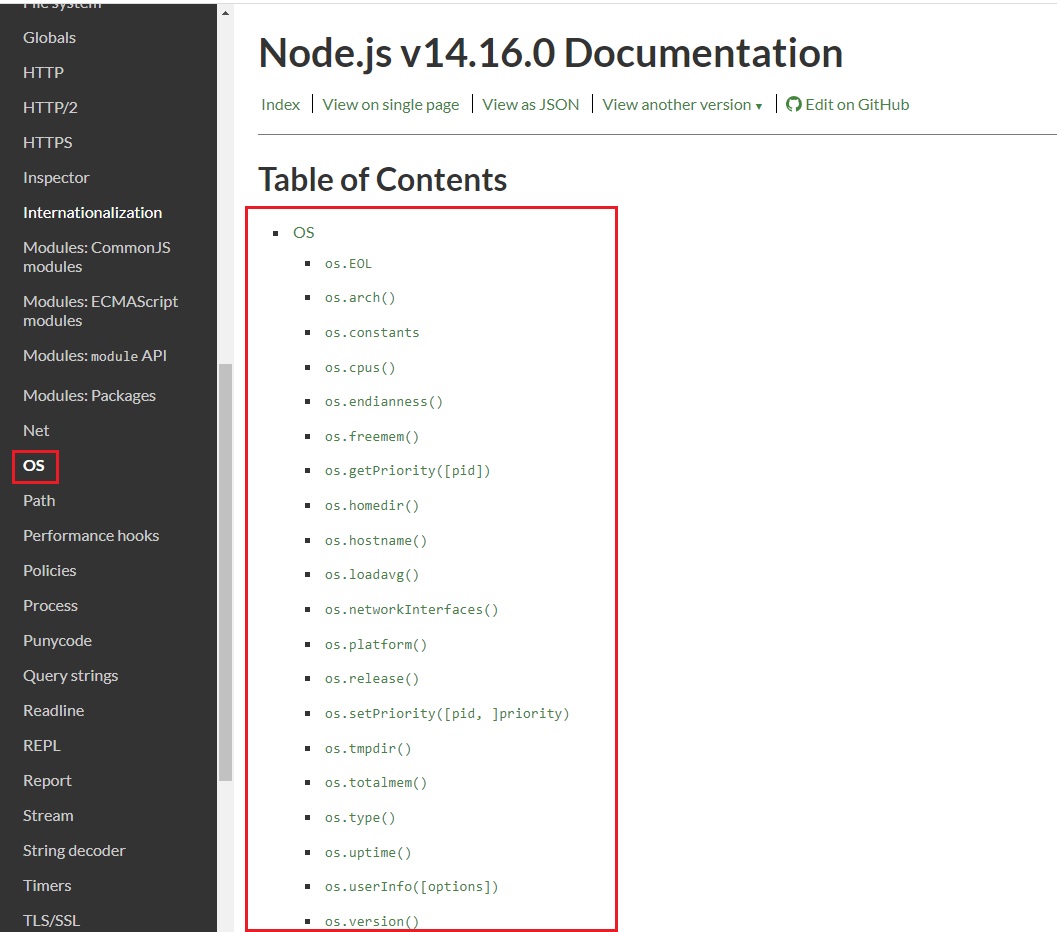This screenshot has width=1057, height=932.
Task: Jump to os.version() in the contents
Action: coord(372,922)
